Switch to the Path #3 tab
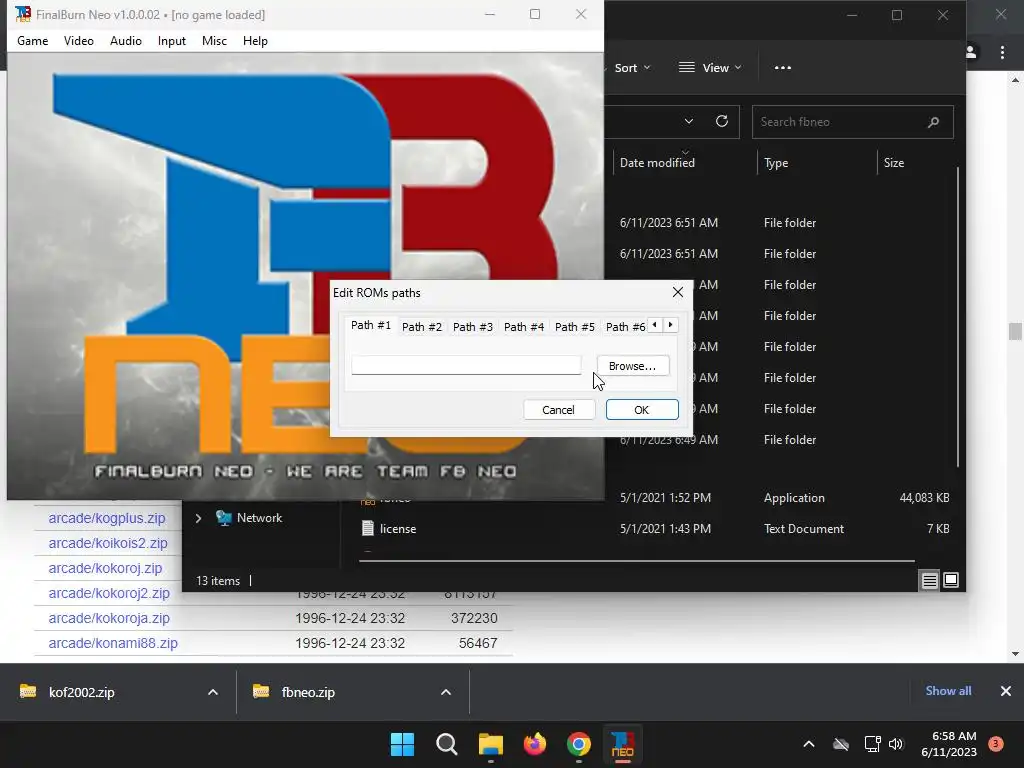The image size is (1024, 768). (x=473, y=327)
